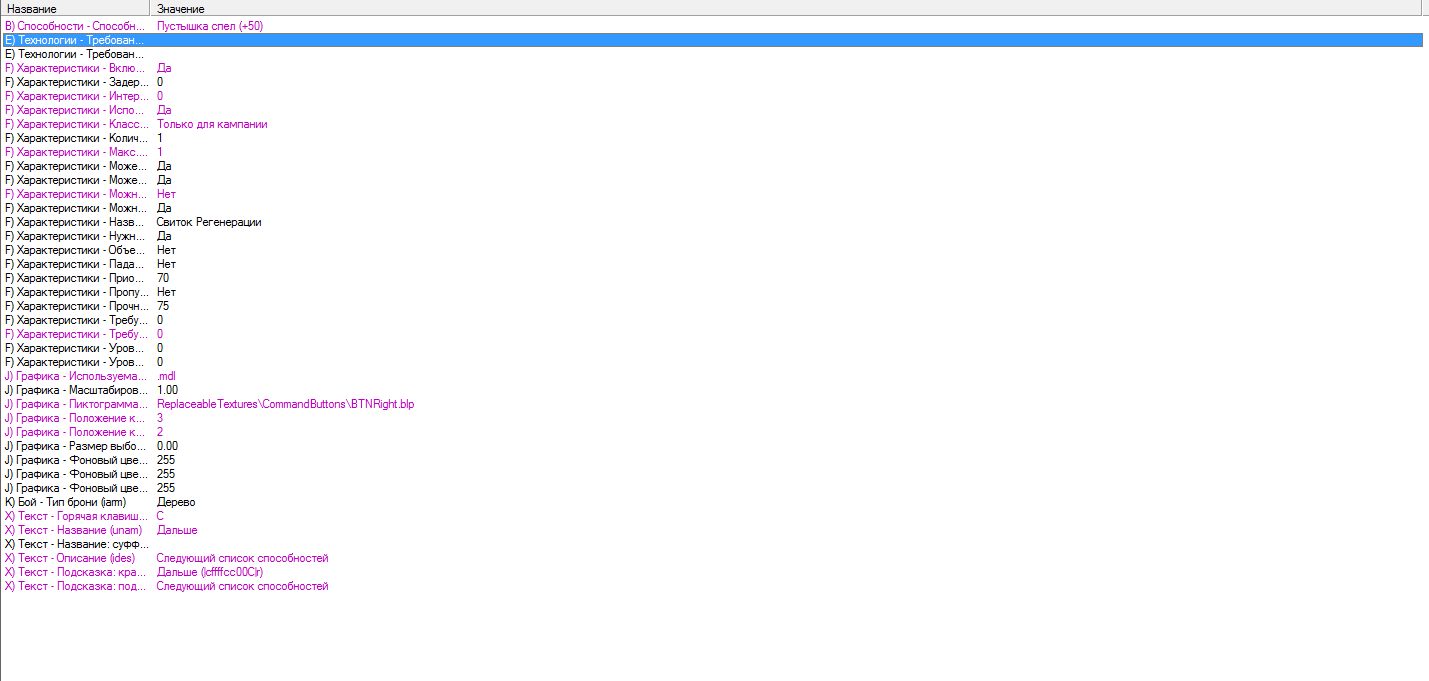Select the row valued Только для кампании
The width and height of the screenshot is (1429, 681).
[712, 124]
